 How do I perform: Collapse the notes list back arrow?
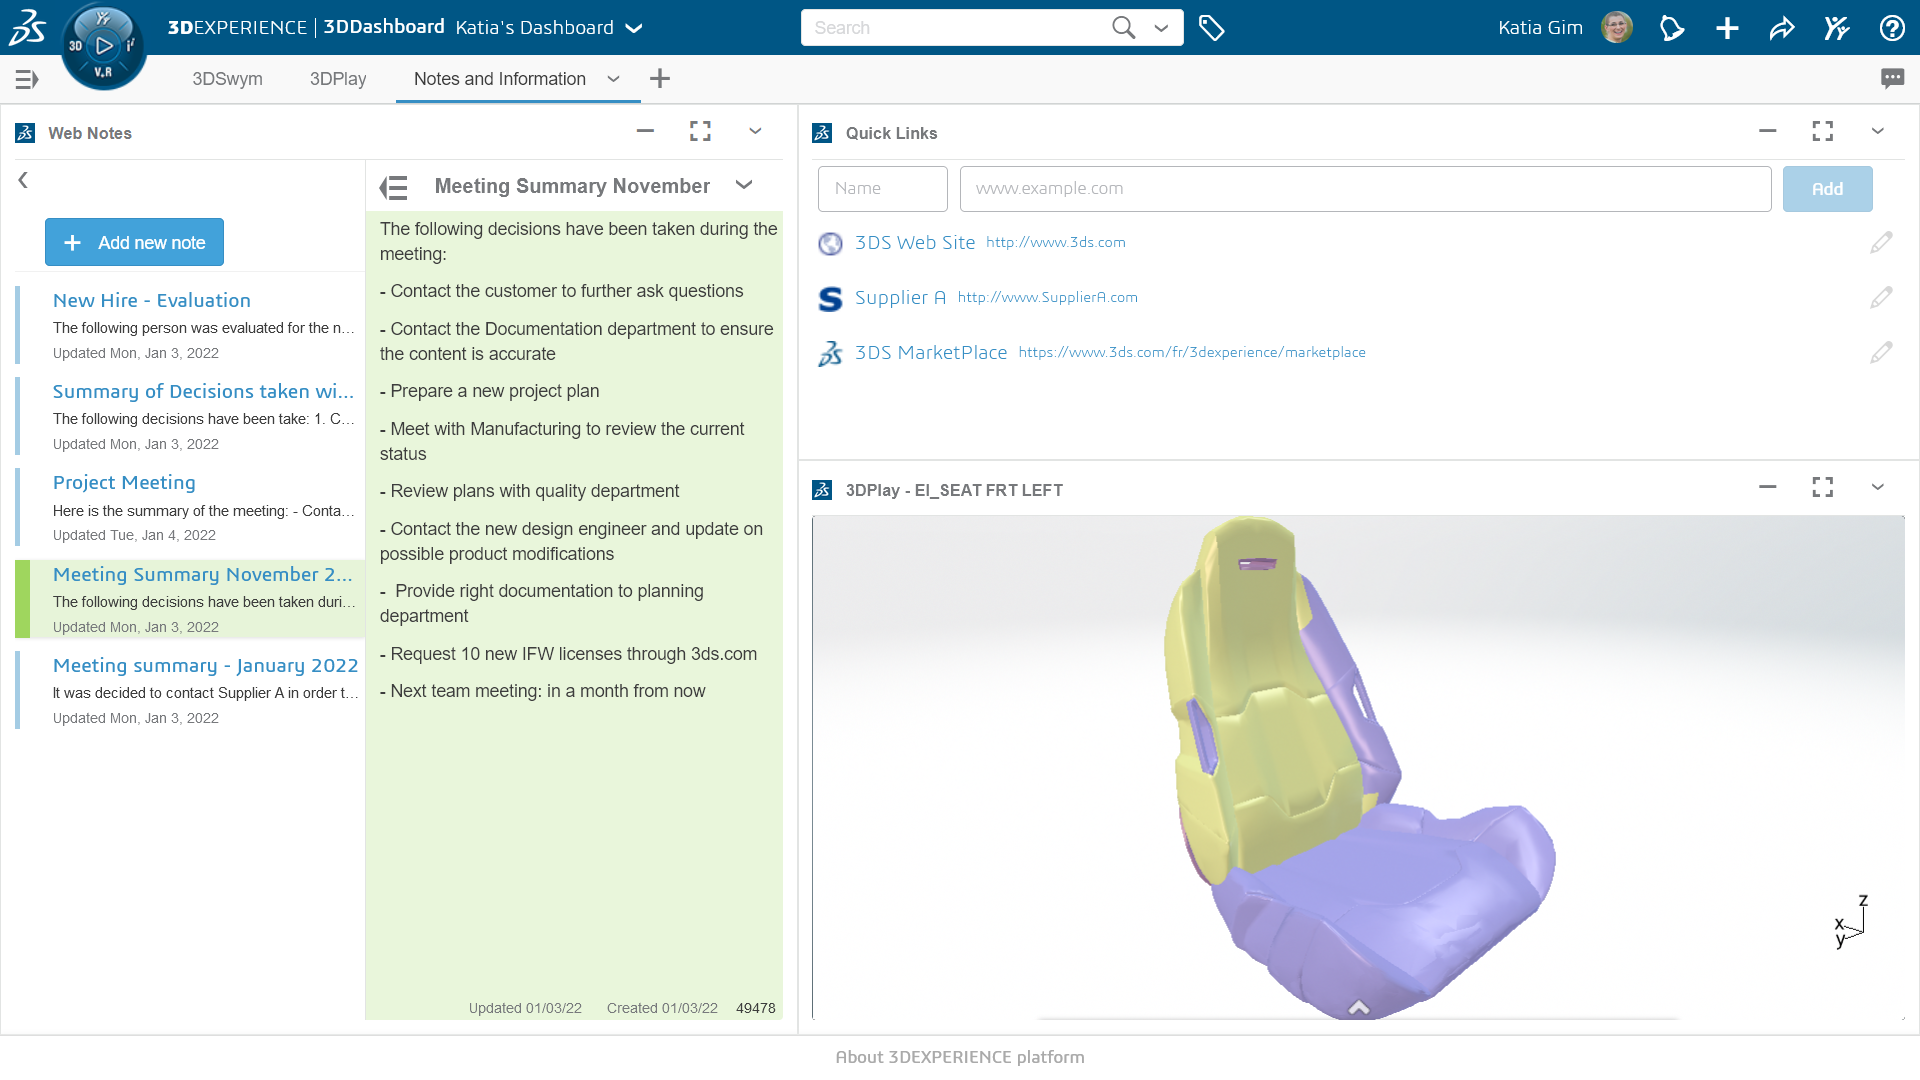click(x=23, y=180)
